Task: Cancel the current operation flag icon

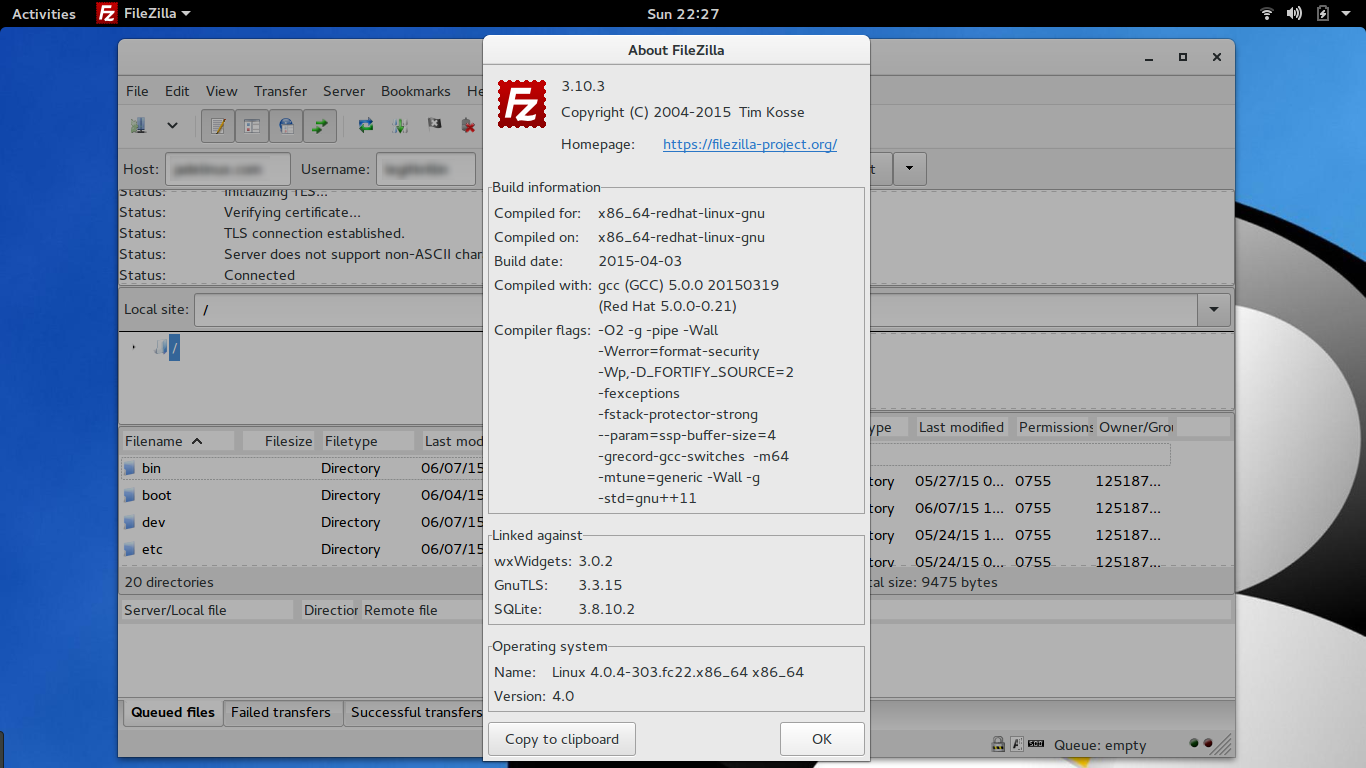Action: coord(434,126)
